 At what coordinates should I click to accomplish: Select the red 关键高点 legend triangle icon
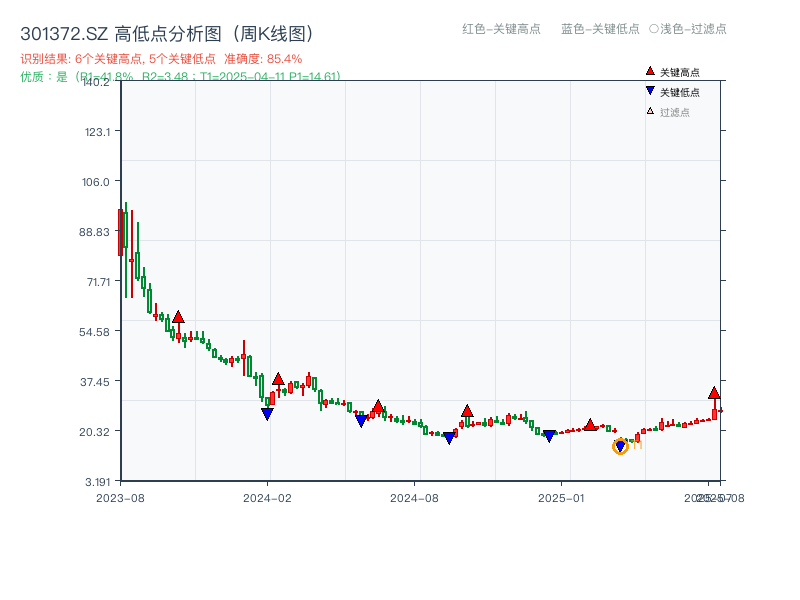649,71
